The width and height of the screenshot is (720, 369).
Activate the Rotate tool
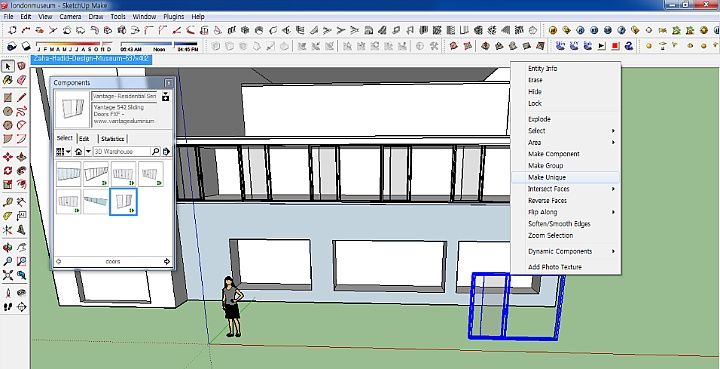click(8, 171)
